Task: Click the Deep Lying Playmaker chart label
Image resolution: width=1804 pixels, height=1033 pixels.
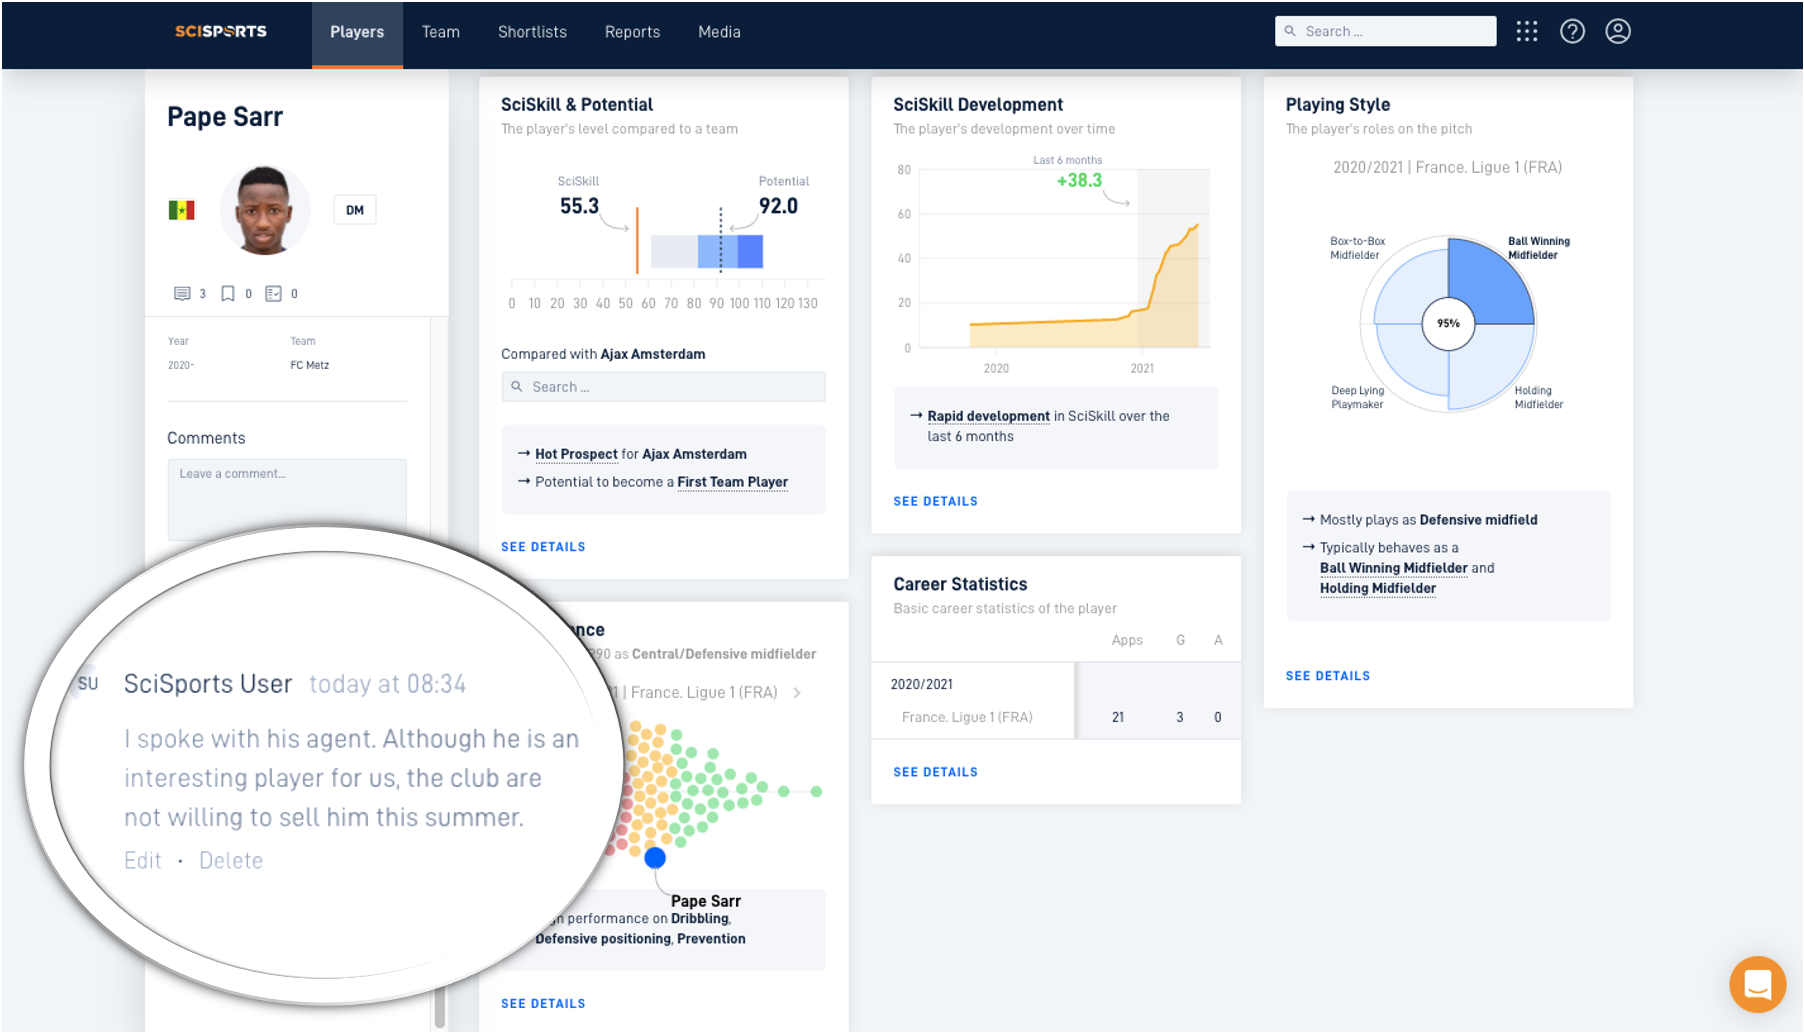Action: (x=1357, y=397)
